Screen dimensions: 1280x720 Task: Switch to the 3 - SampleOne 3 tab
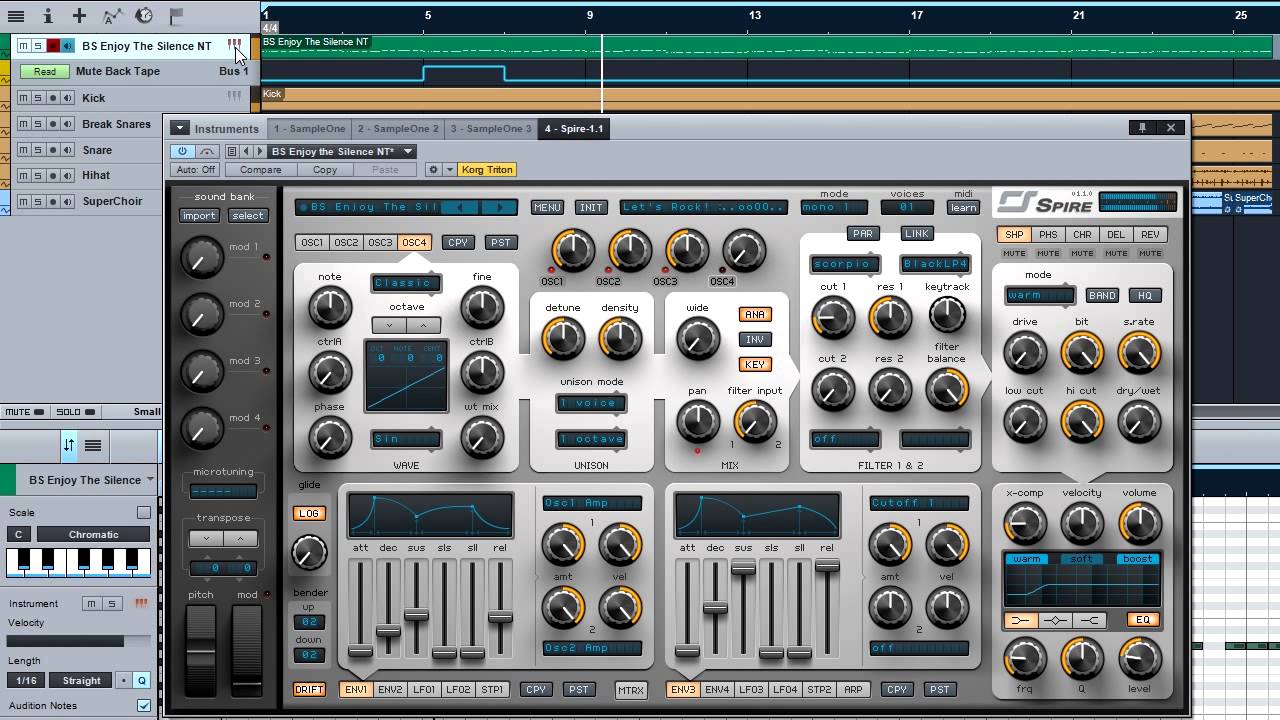(x=490, y=129)
